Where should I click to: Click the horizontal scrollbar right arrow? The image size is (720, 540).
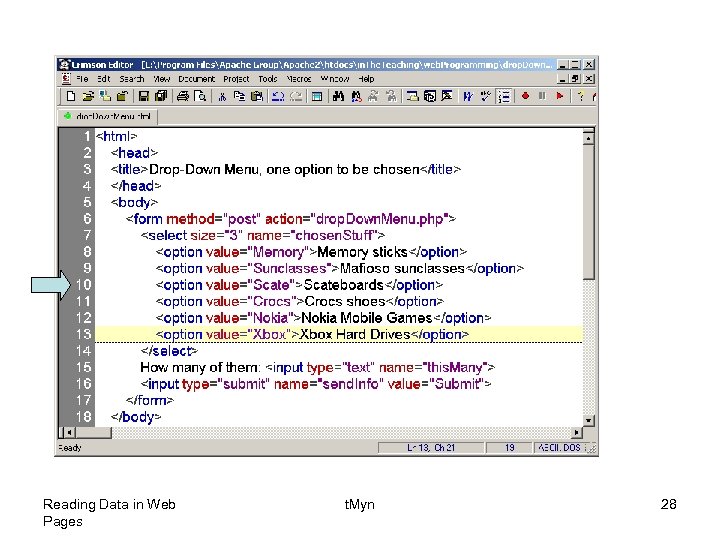(x=577, y=432)
